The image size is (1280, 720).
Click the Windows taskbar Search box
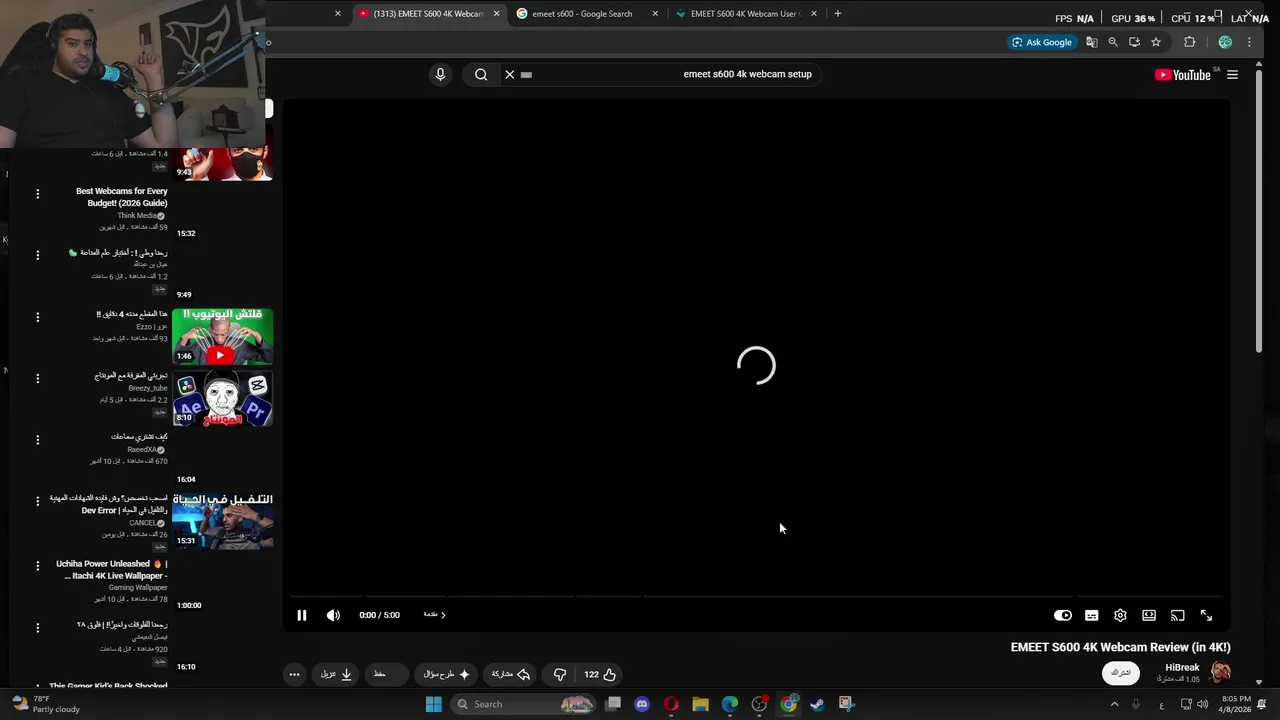pyautogui.click(x=523, y=704)
